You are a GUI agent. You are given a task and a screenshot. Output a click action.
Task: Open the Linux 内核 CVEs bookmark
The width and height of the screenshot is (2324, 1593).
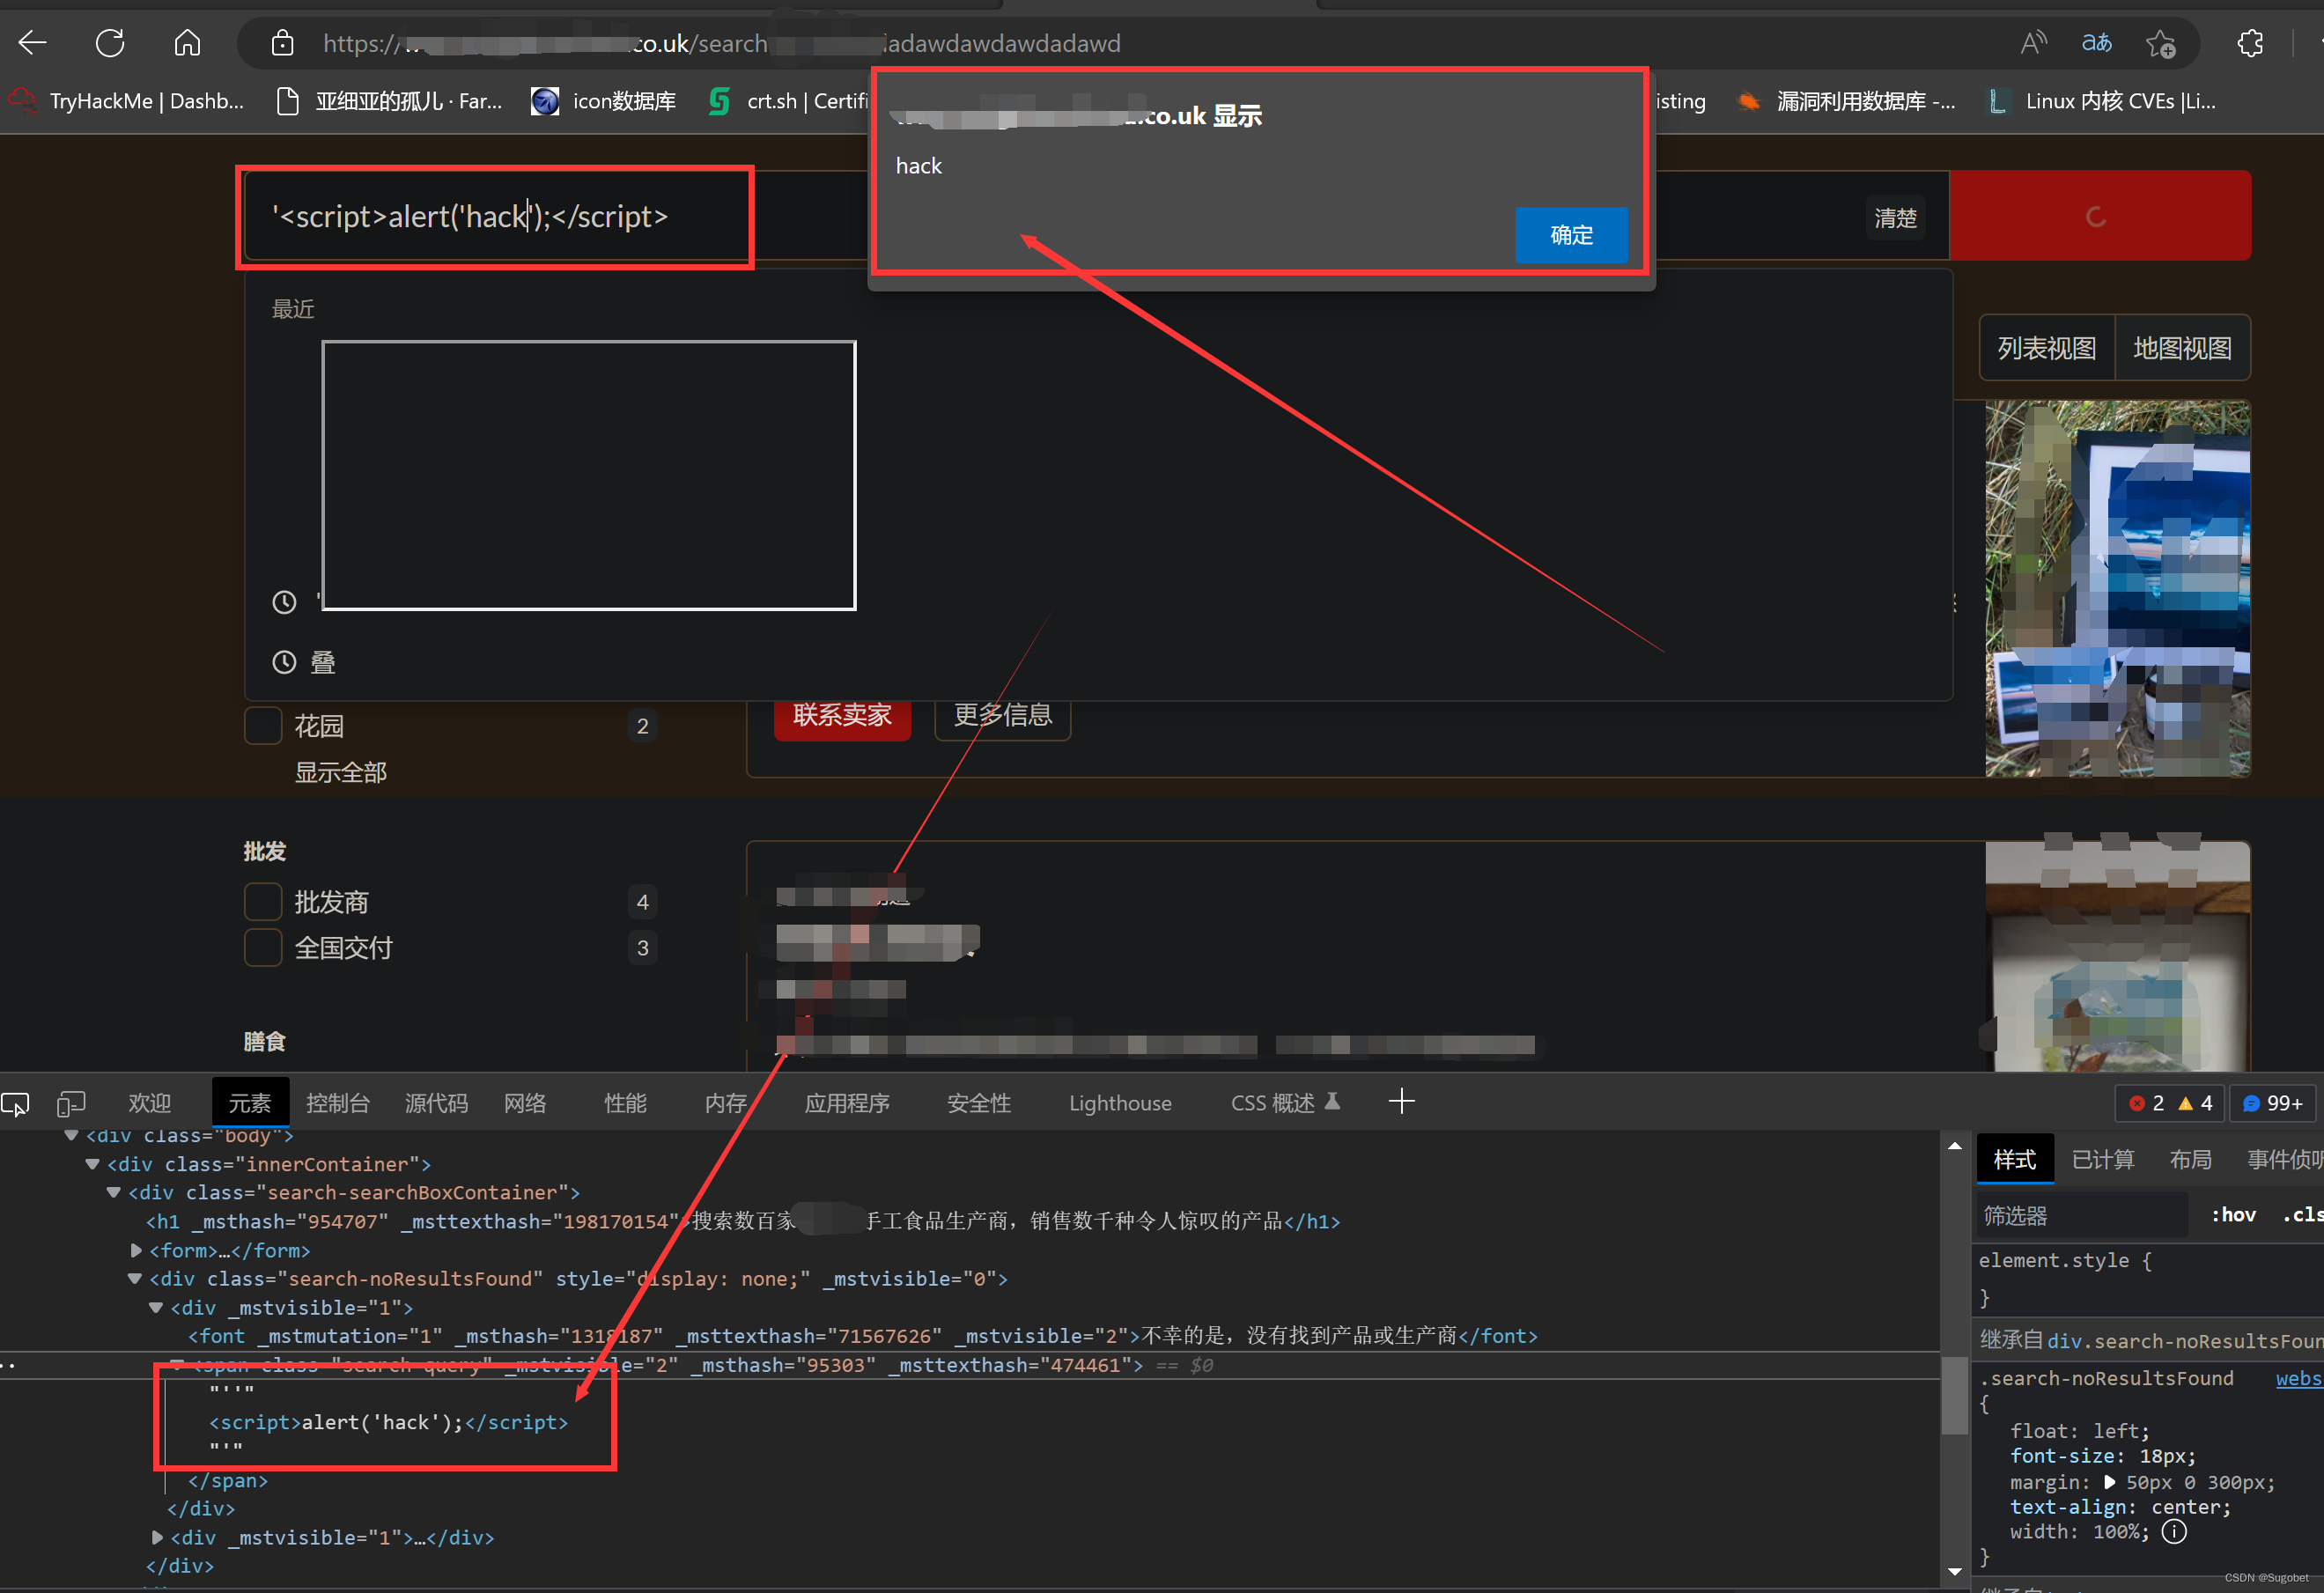point(2101,101)
